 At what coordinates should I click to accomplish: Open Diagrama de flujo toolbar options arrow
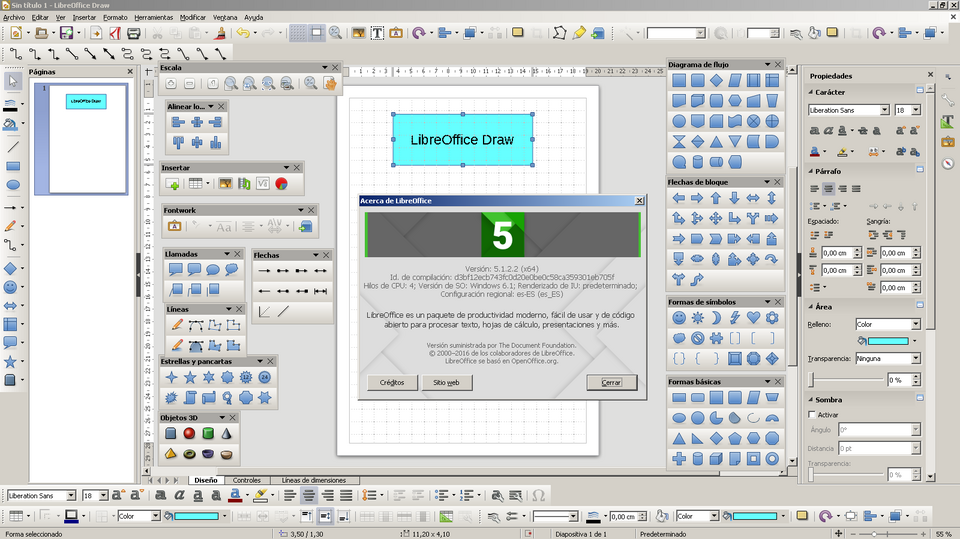point(767,64)
